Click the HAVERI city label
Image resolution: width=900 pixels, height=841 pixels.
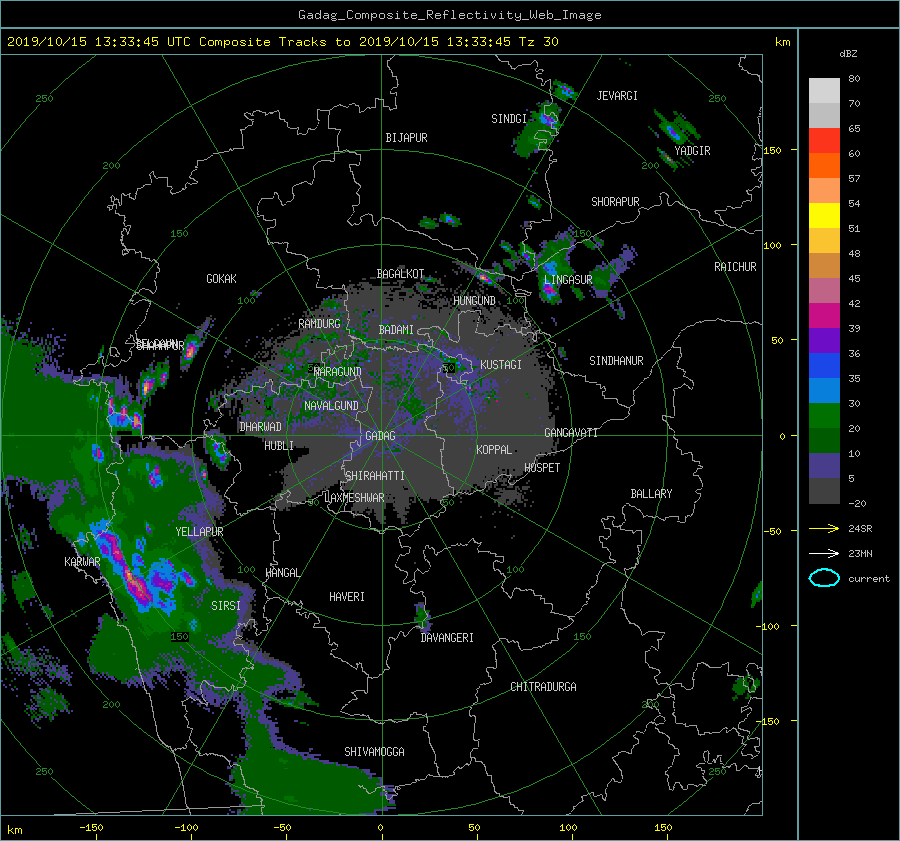347,597
